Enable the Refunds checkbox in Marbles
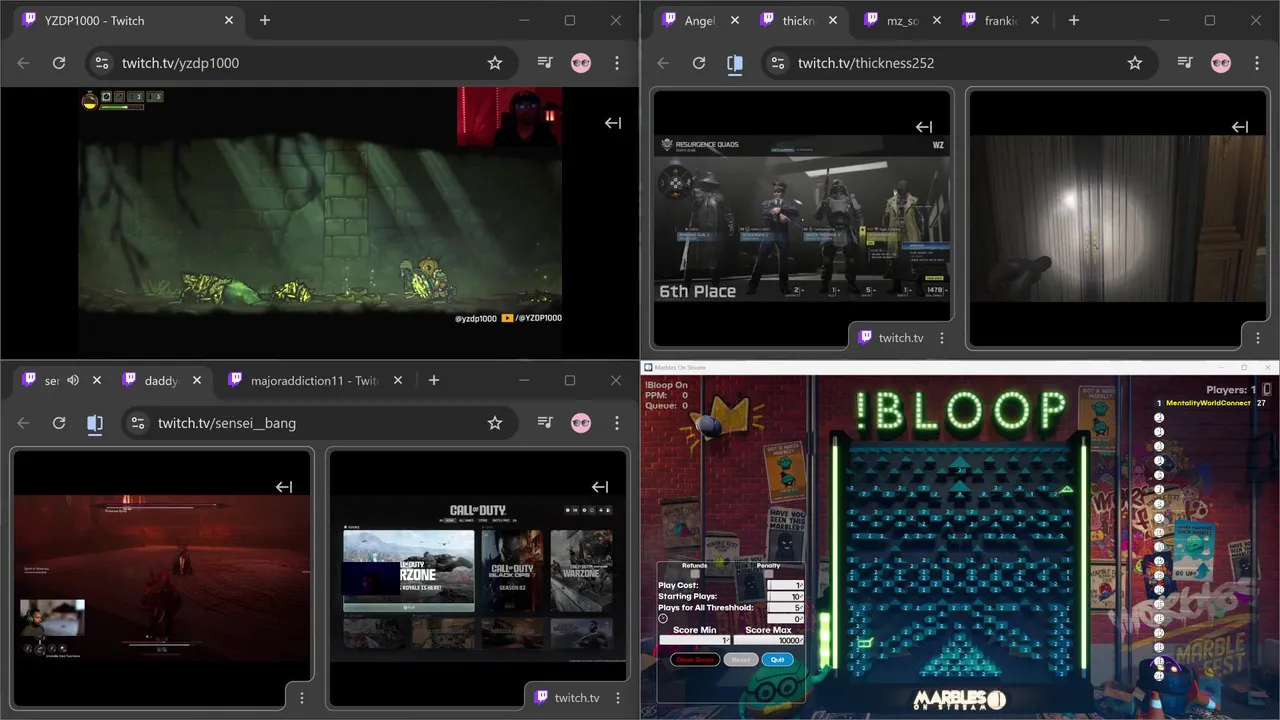Screen dimensions: 1280x720 (695, 574)
